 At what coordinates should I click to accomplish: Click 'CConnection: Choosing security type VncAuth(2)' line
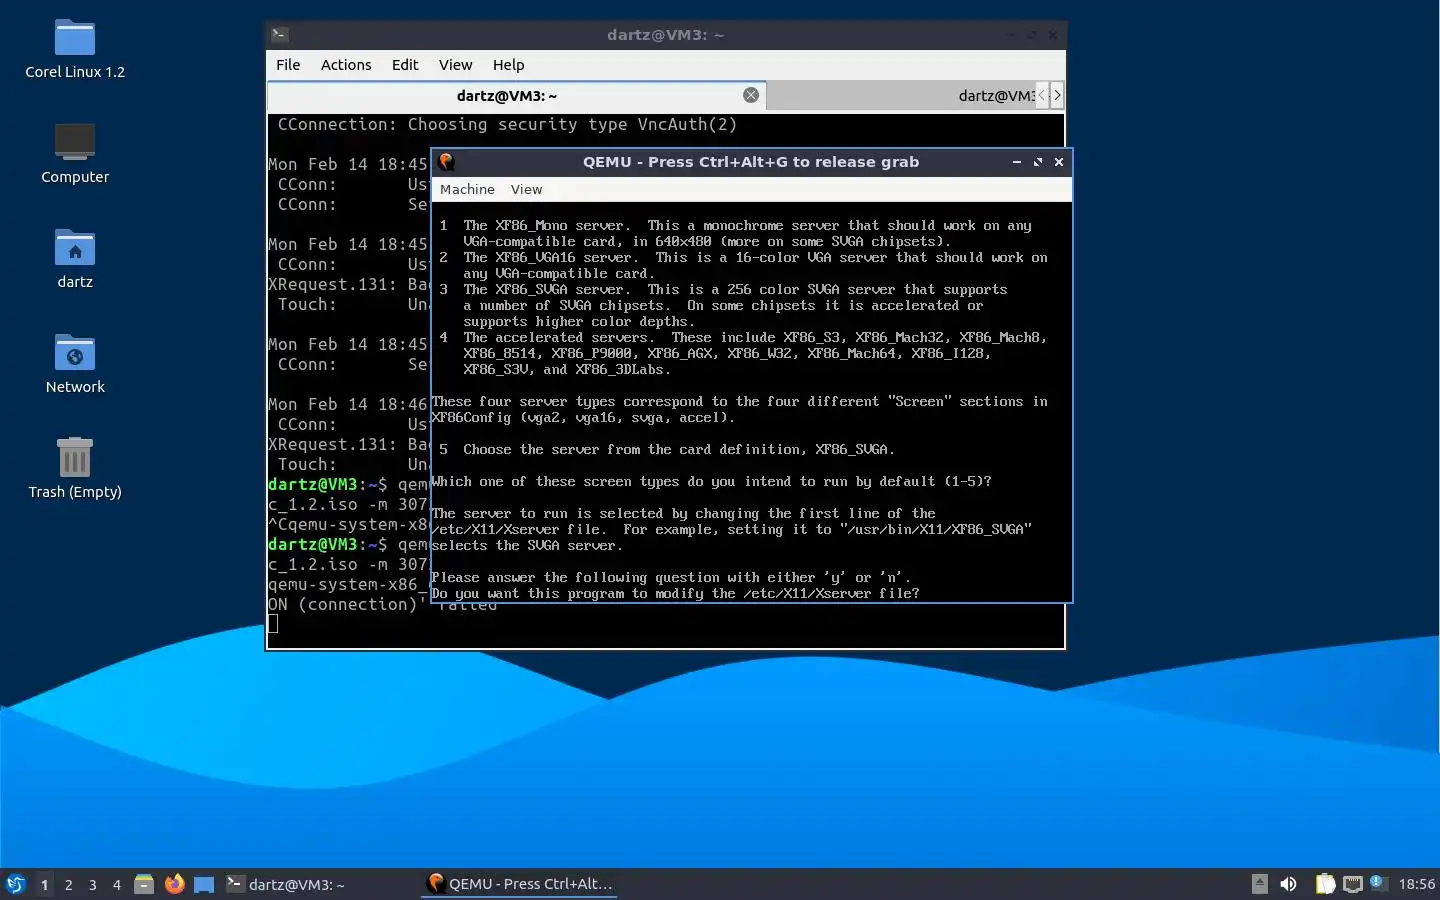coord(507,124)
